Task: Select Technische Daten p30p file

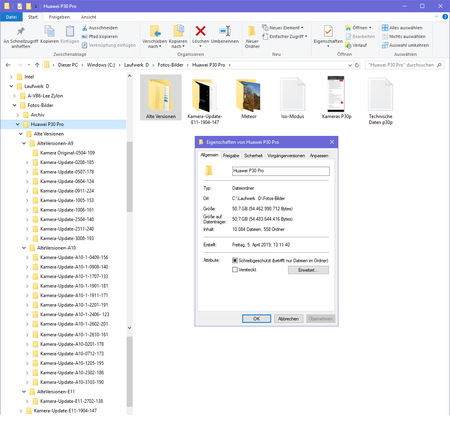Action: pyautogui.click(x=380, y=101)
